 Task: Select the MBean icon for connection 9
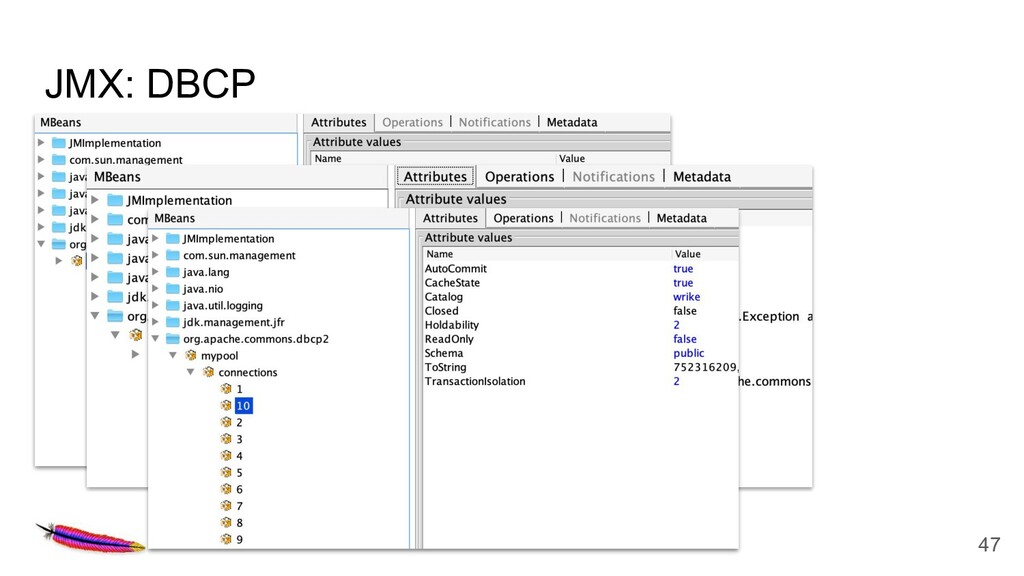click(226, 539)
